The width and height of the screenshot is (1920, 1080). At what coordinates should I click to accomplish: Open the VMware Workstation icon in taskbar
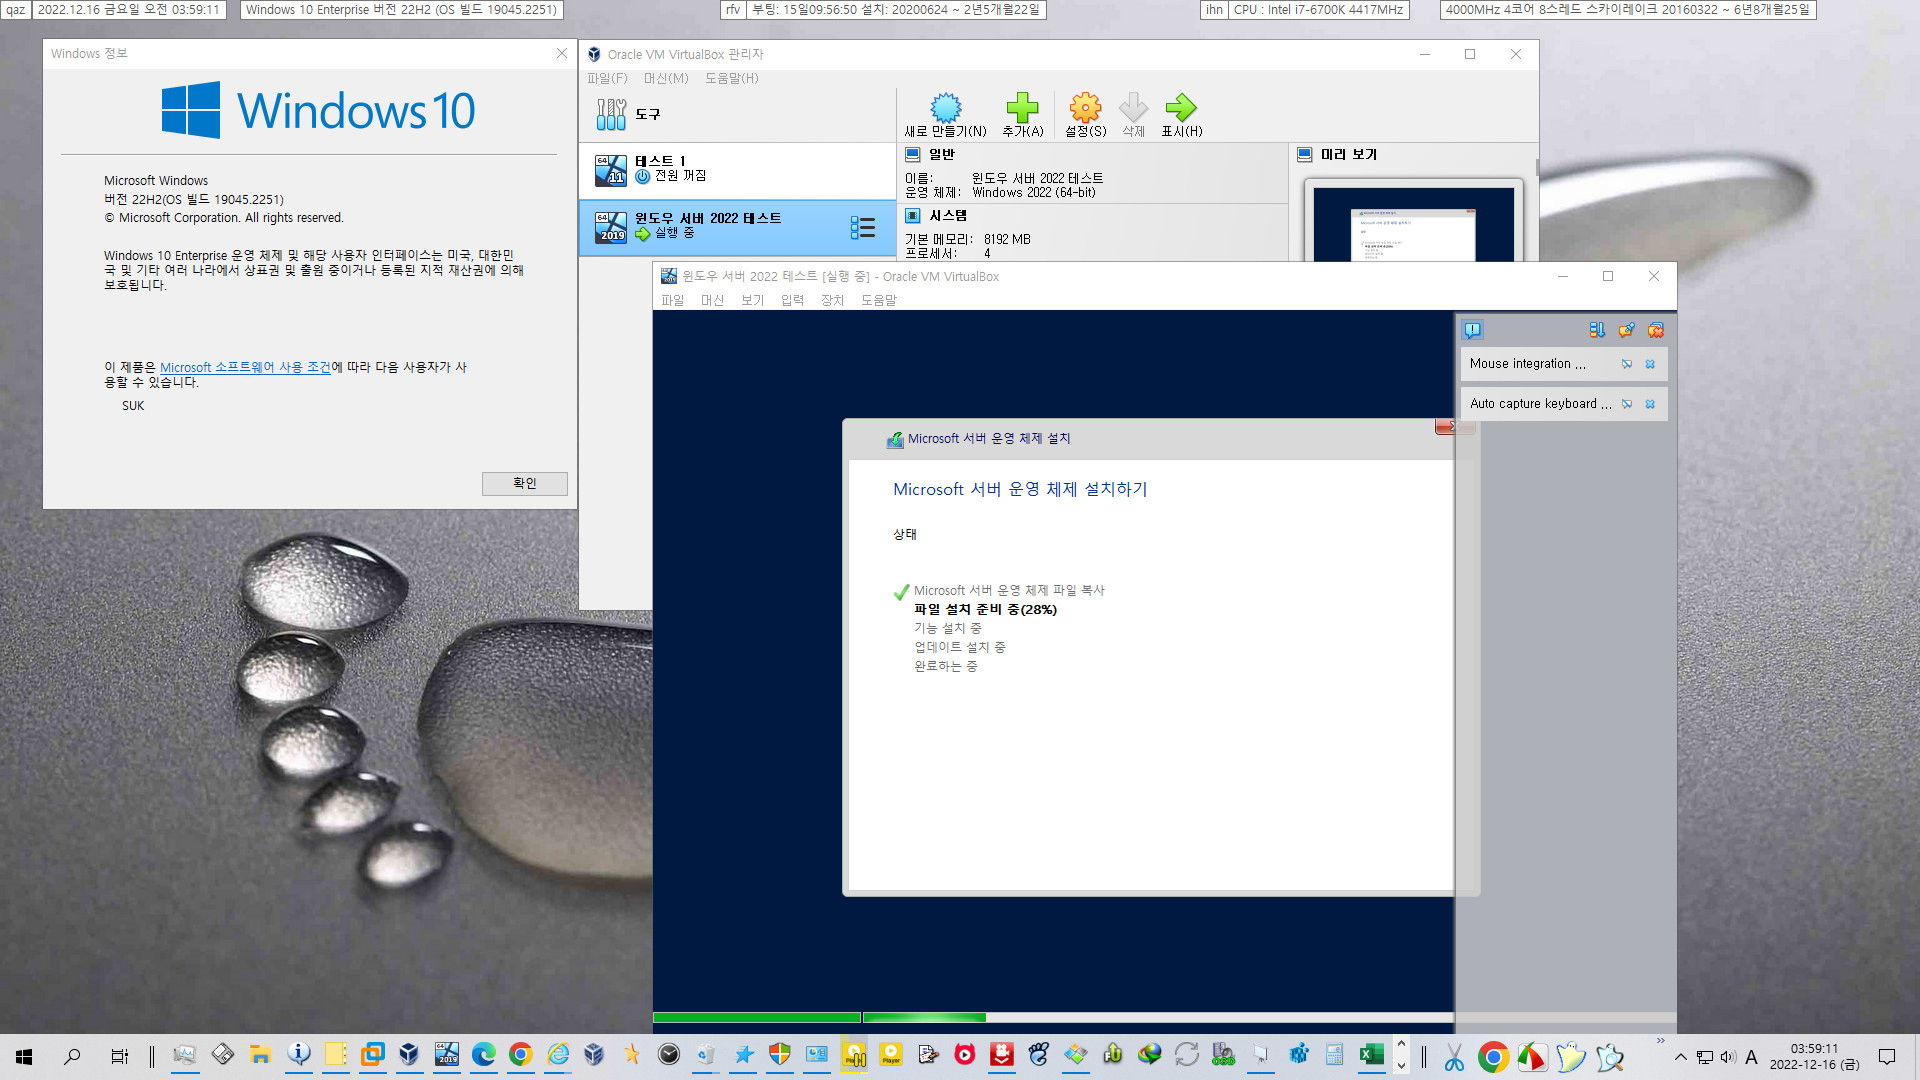(372, 1054)
